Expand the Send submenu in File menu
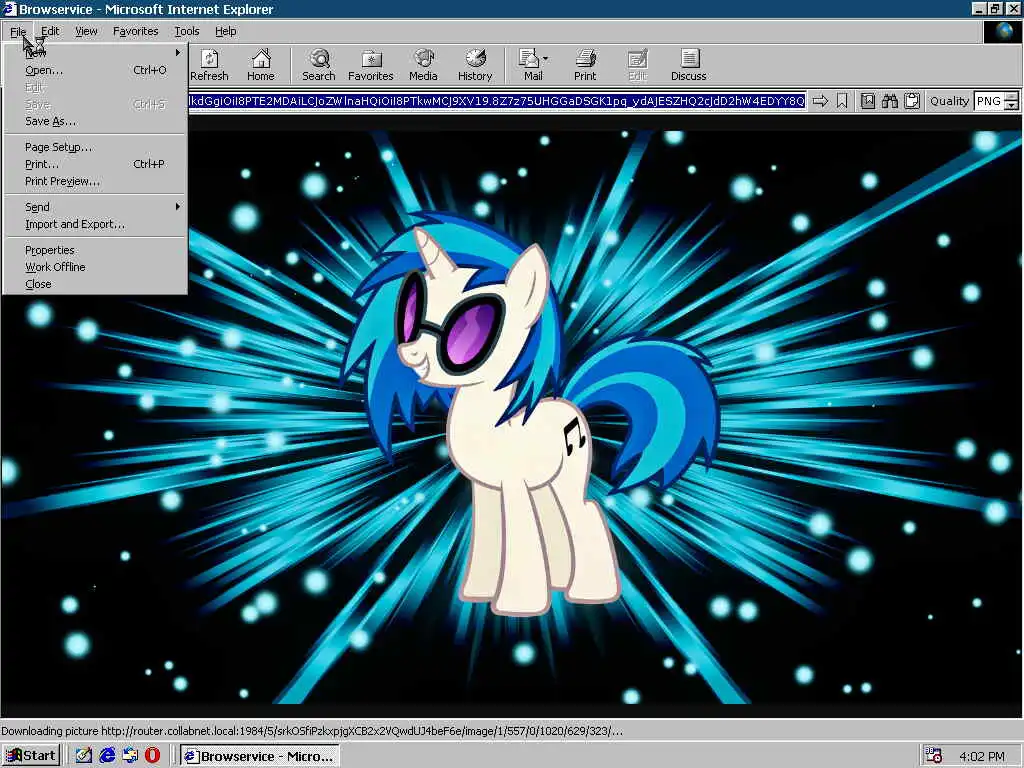The image size is (1024, 768). [x=95, y=207]
